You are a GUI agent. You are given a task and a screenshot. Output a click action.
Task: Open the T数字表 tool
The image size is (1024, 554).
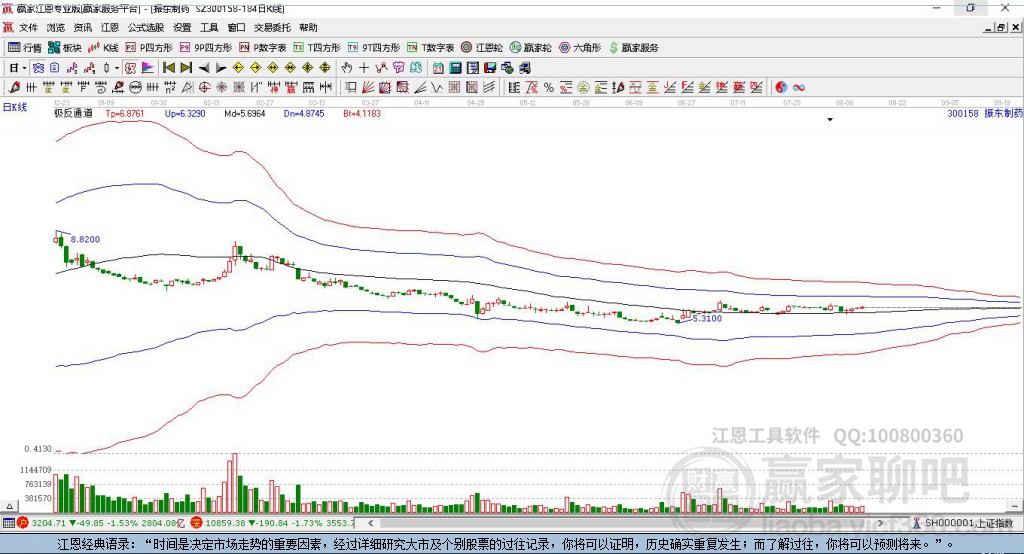pyautogui.click(x=430, y=48)
